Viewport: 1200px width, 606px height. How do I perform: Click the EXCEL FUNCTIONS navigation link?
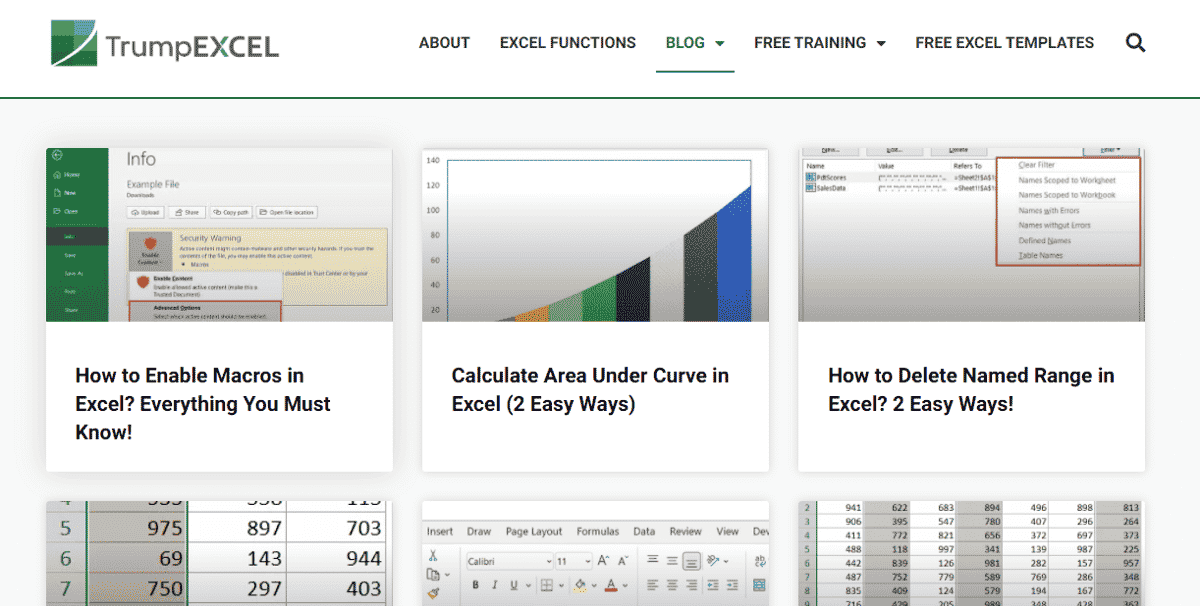(567, 42)
